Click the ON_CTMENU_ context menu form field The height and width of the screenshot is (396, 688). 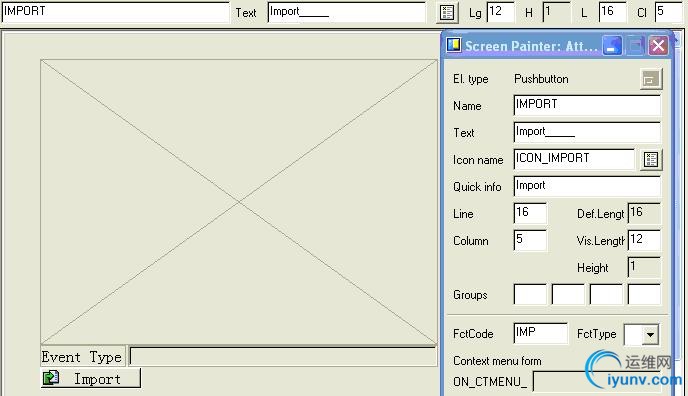[x=597, y=382]
